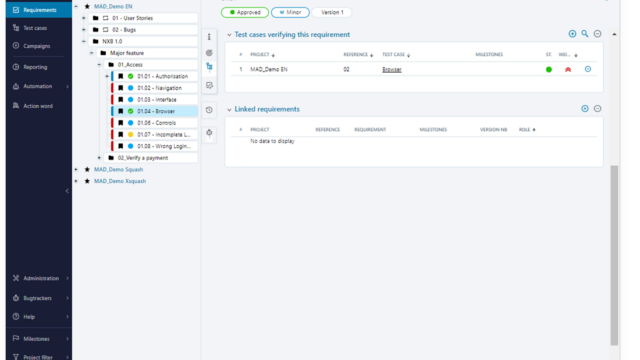Open the Help menu

[x=39, y=316]
